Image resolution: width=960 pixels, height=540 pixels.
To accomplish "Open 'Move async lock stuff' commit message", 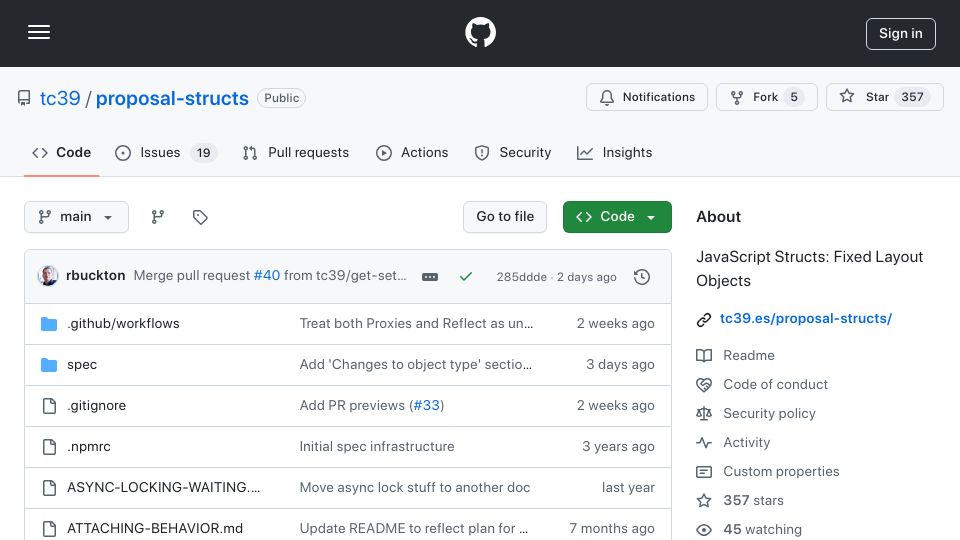I will click(414, 487).
